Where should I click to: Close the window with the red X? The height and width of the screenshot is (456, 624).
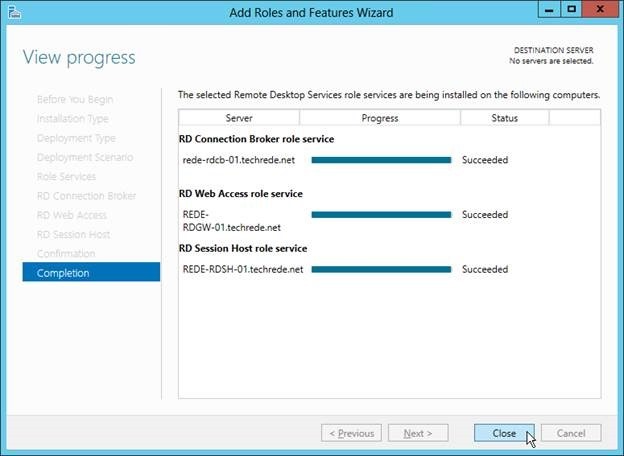pyautogui.click(x=600, y=9)
